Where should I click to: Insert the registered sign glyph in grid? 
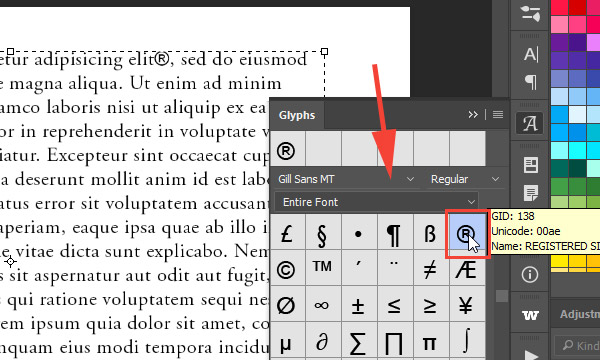coord(466,233)
